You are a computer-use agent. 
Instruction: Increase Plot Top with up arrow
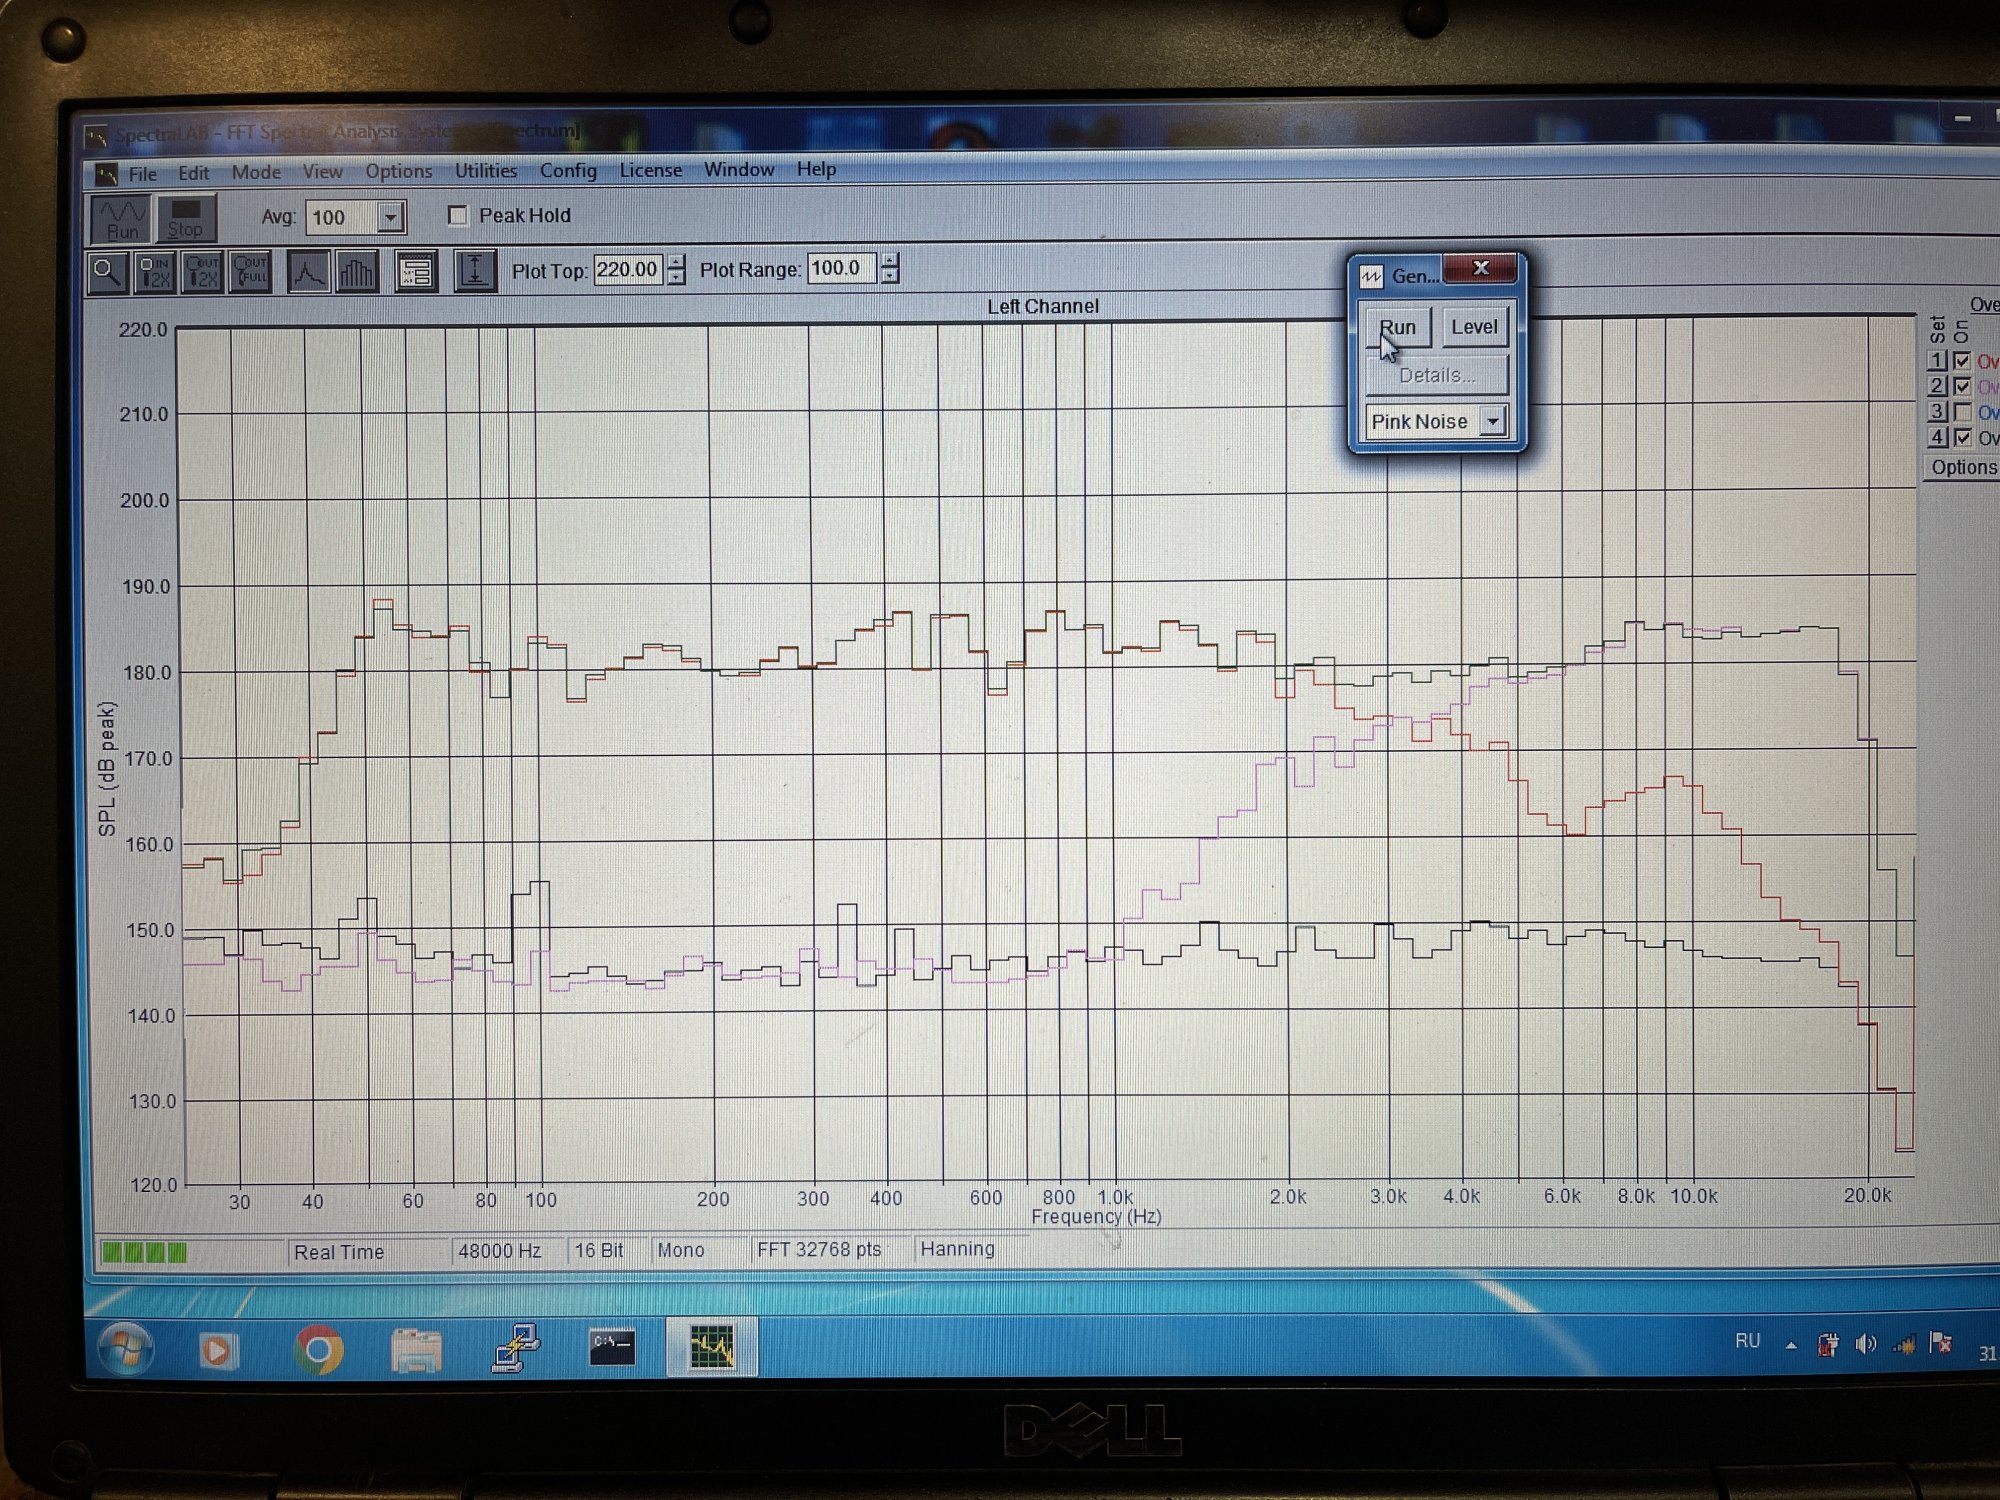[677, 262]
